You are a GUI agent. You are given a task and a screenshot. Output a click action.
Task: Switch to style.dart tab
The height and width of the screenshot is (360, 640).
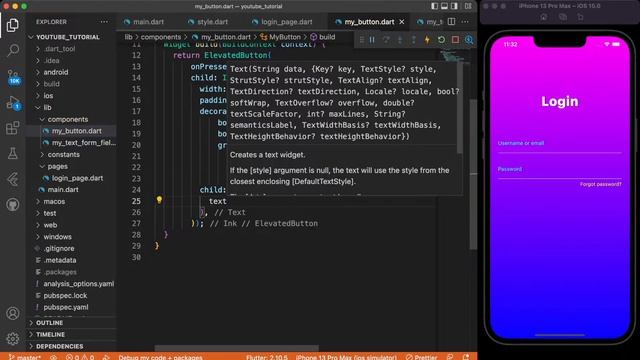point(208,22)
